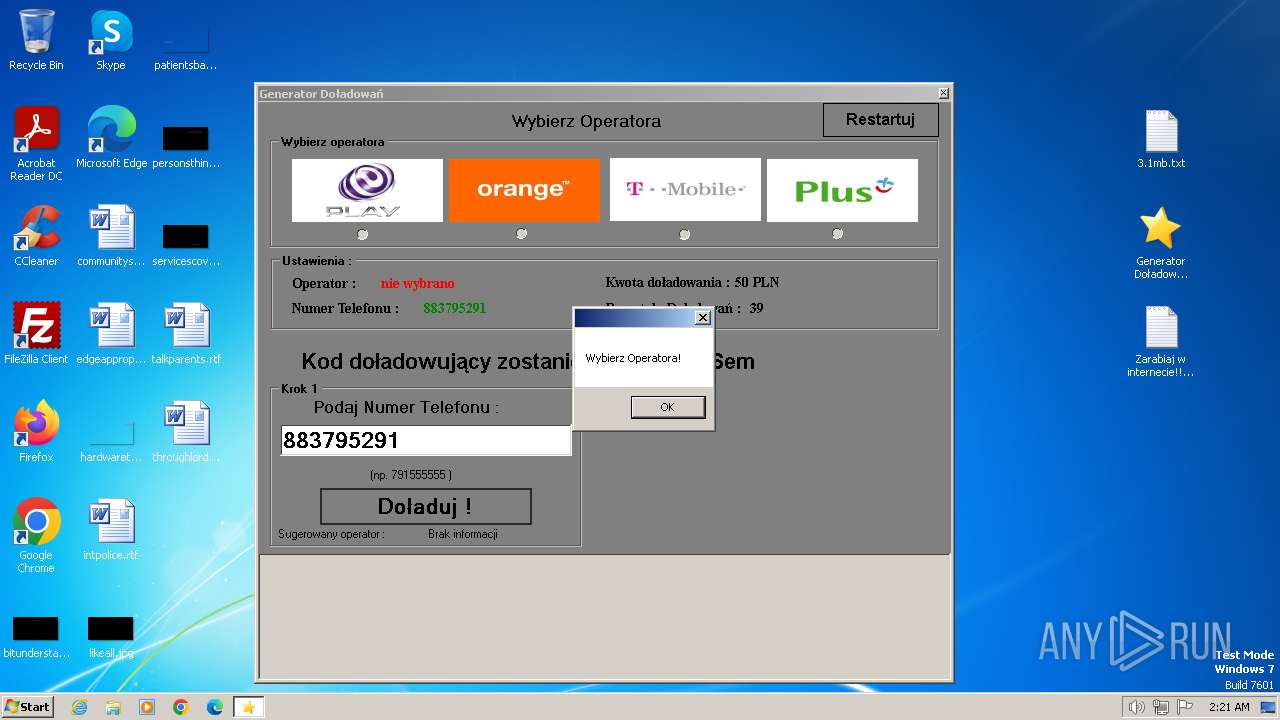This screenshot has height=720, width=1280.
Task: Select the talkparents.rtf document icon
Action: click(x=186, y=334)
